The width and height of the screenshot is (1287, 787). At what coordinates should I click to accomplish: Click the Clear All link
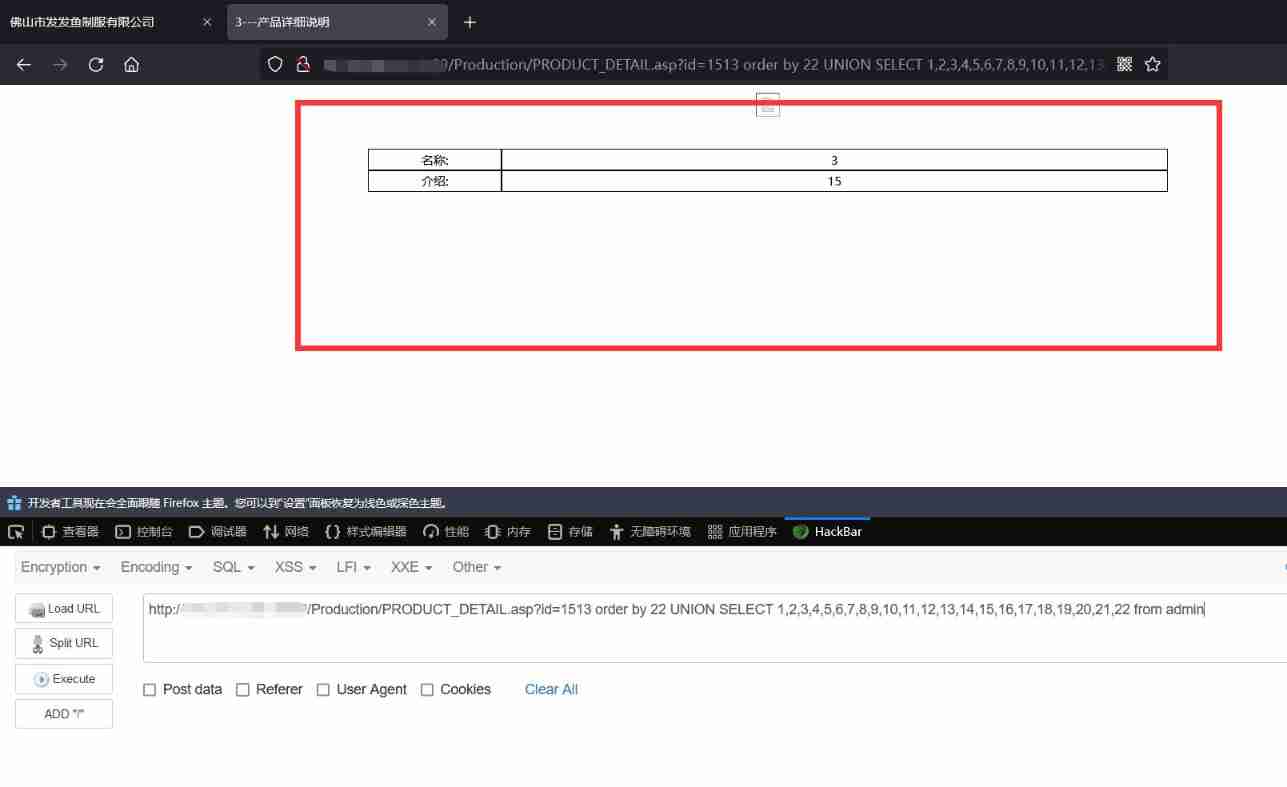click(551, 689)
